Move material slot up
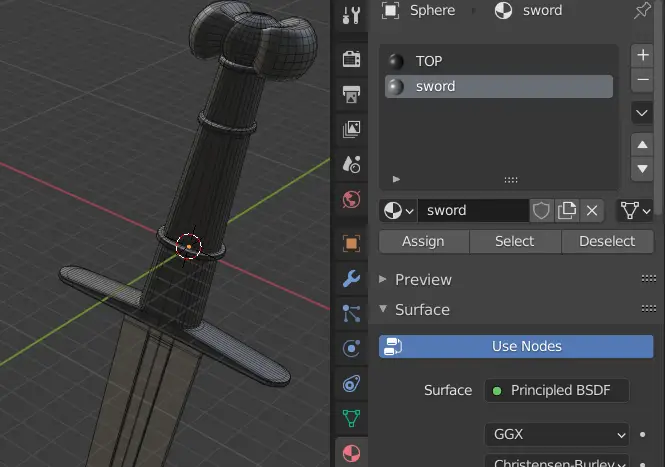Viewport: 665px width, 467px height. (642, 145)
